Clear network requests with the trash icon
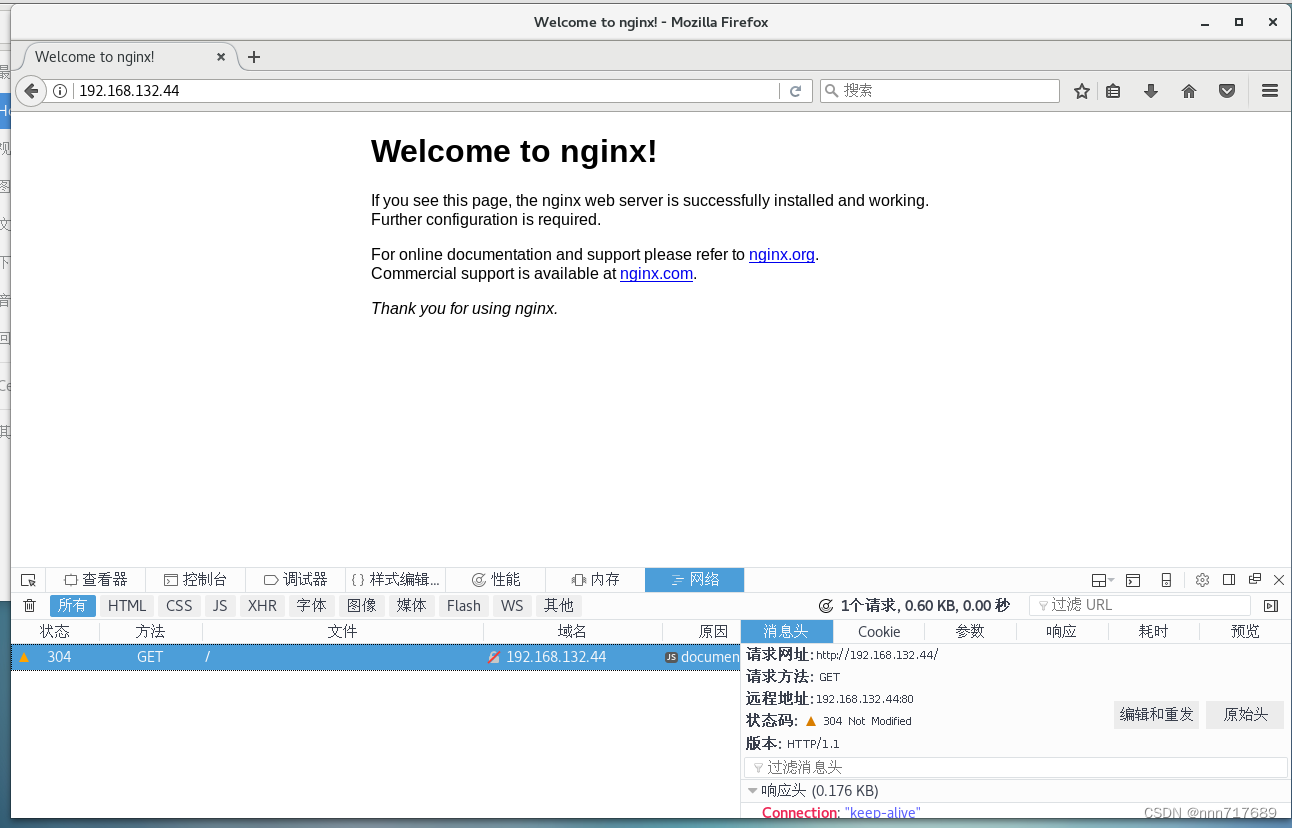 pyautogui.click(x=29, y=606)
